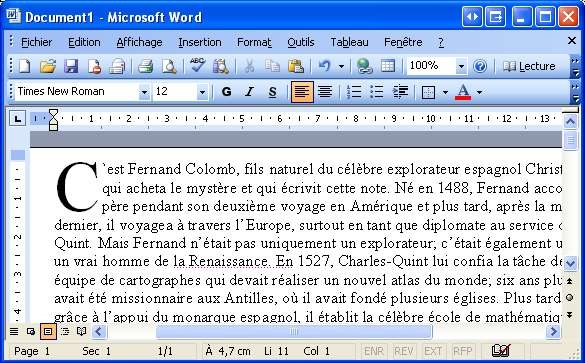Switch to Reading layout view button
585x363 pixels.
81,331
